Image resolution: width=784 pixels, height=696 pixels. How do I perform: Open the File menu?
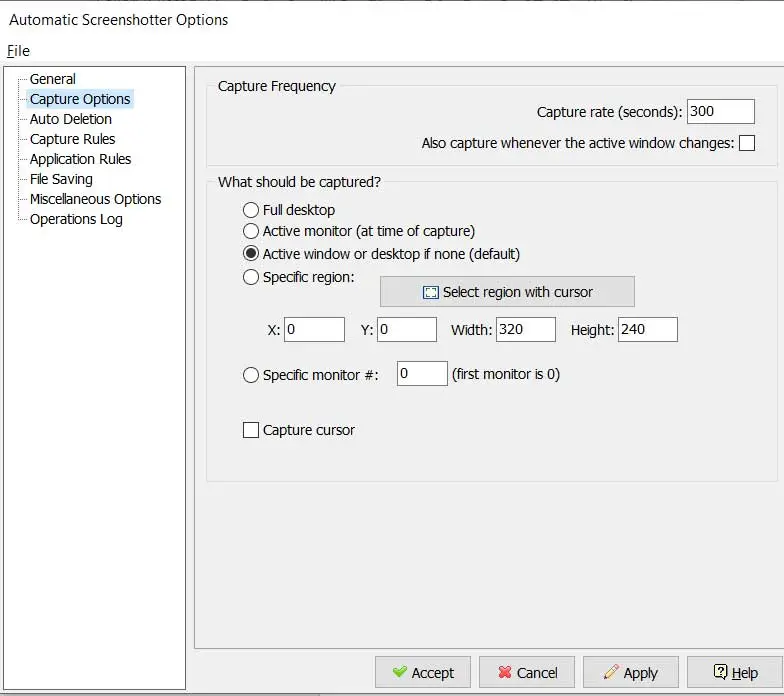(x=18, y=50)
